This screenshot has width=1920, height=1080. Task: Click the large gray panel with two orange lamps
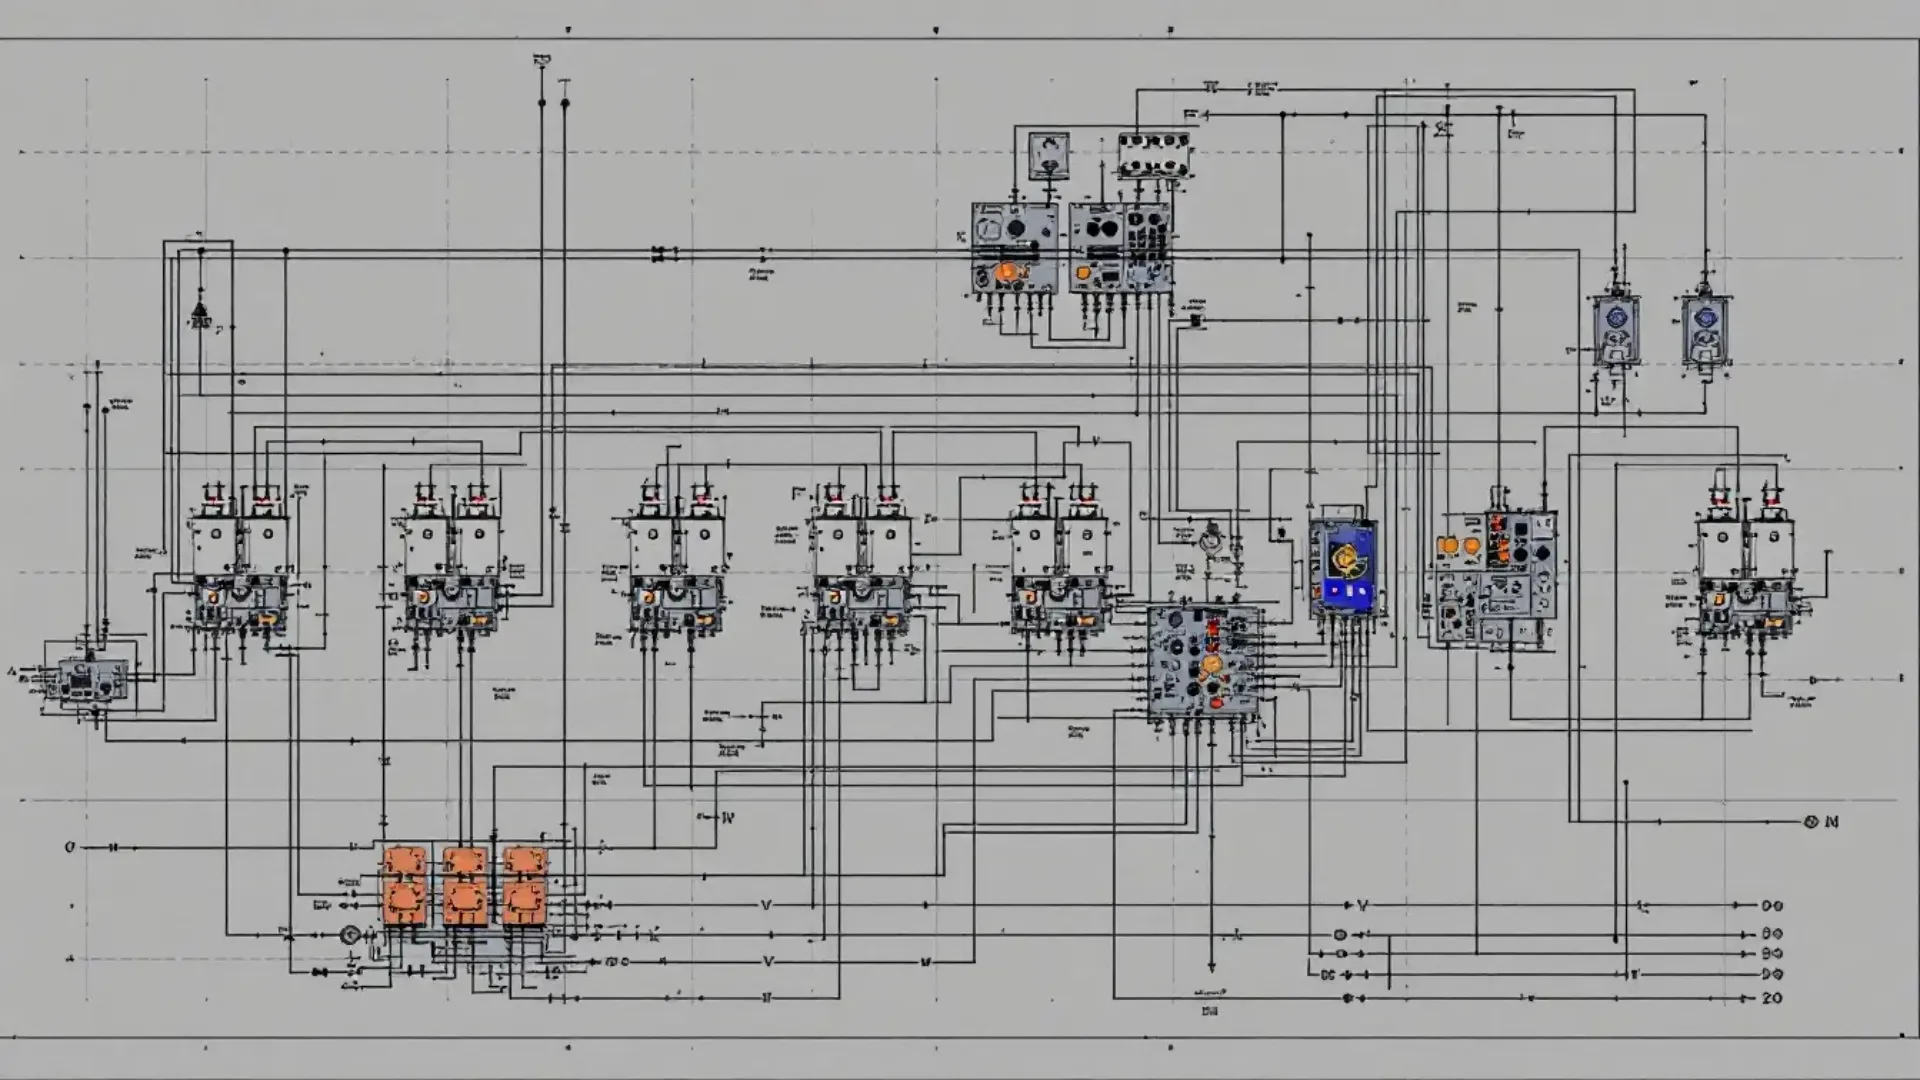point(1492,578)
